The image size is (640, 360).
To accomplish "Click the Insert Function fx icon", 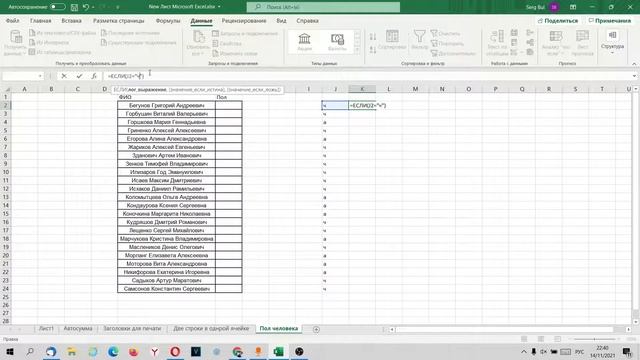I will [x=94, y=76].
